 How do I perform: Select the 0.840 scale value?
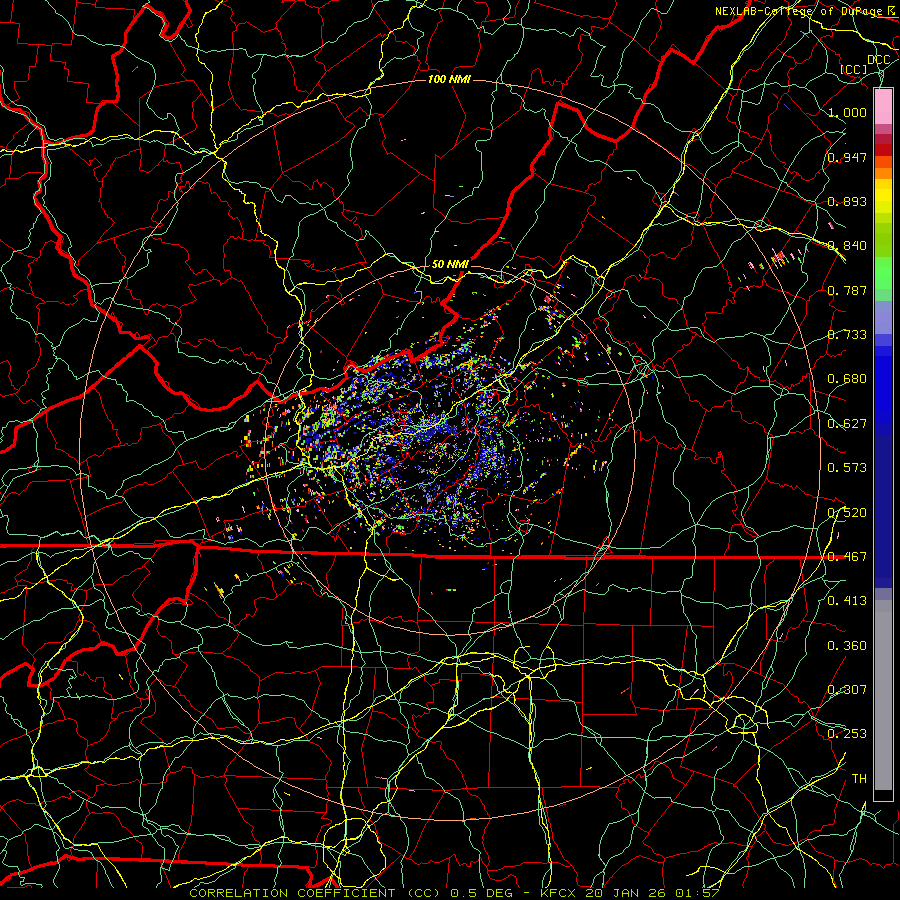(x=847, y=246)
